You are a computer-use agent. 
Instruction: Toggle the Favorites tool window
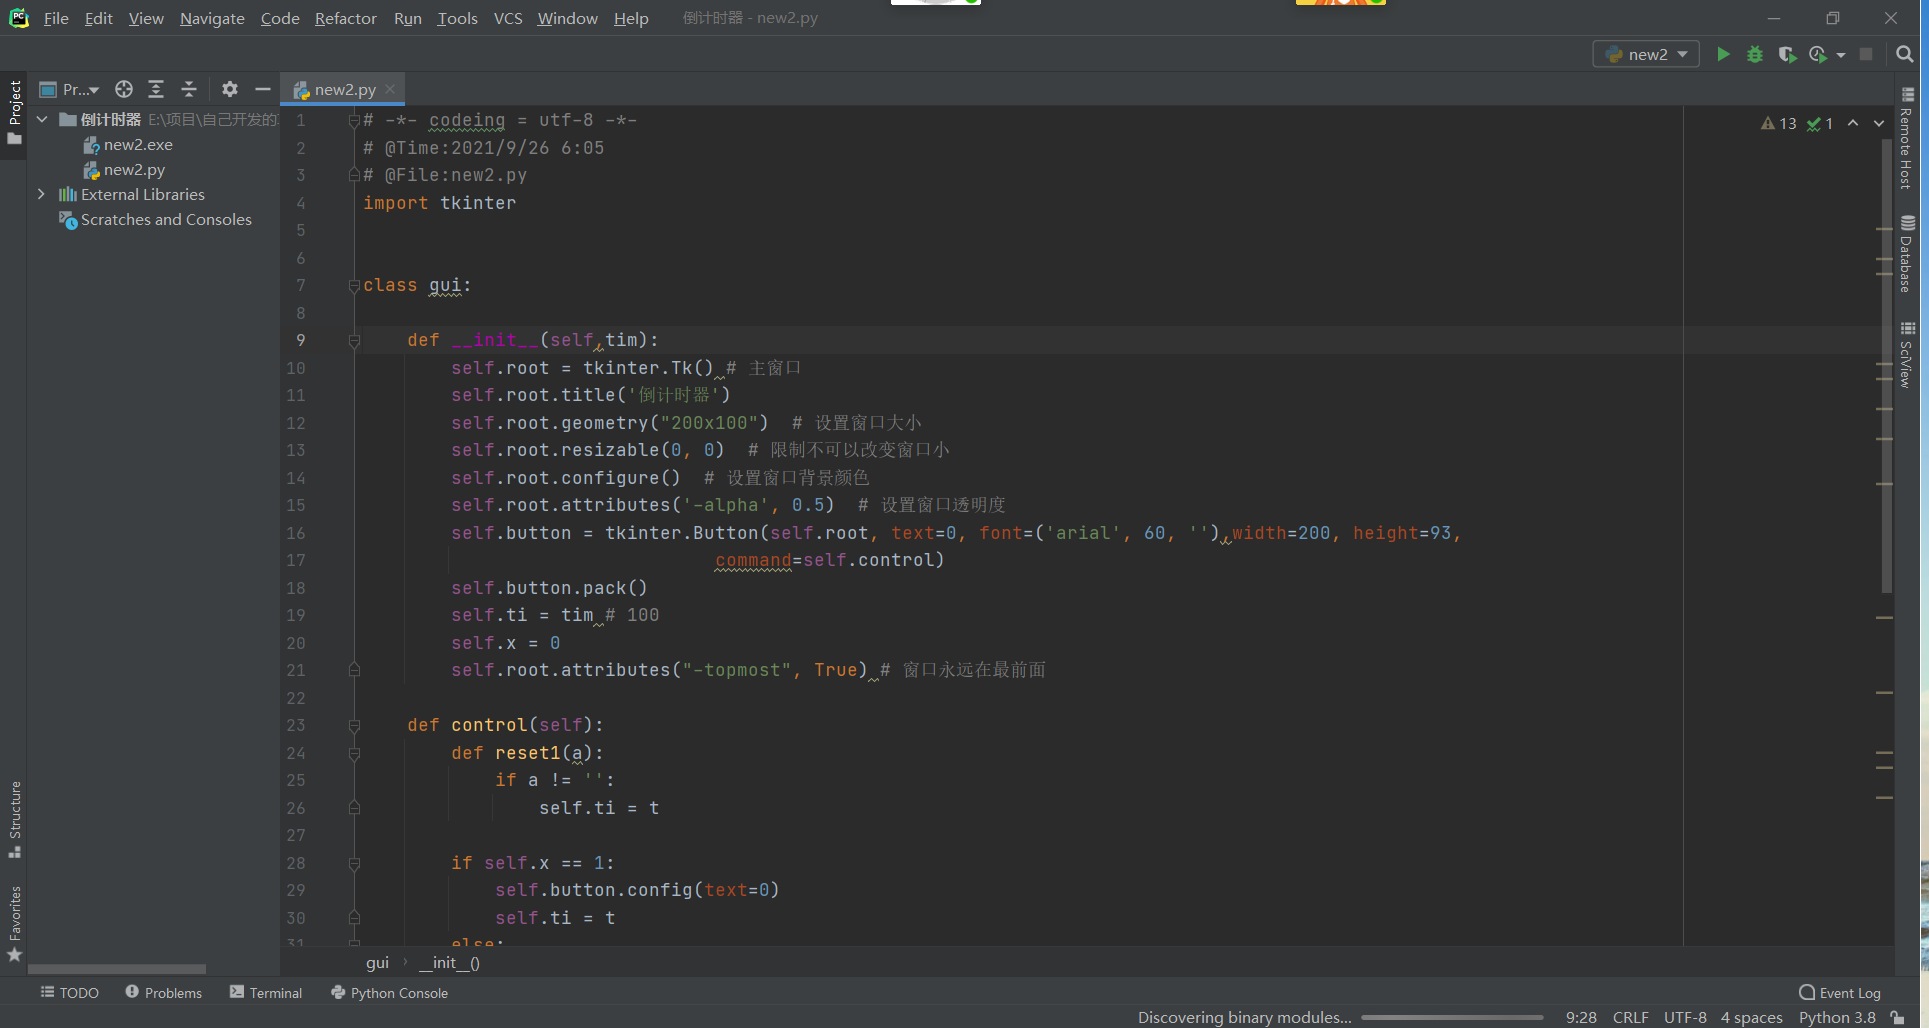coord(14,923)
